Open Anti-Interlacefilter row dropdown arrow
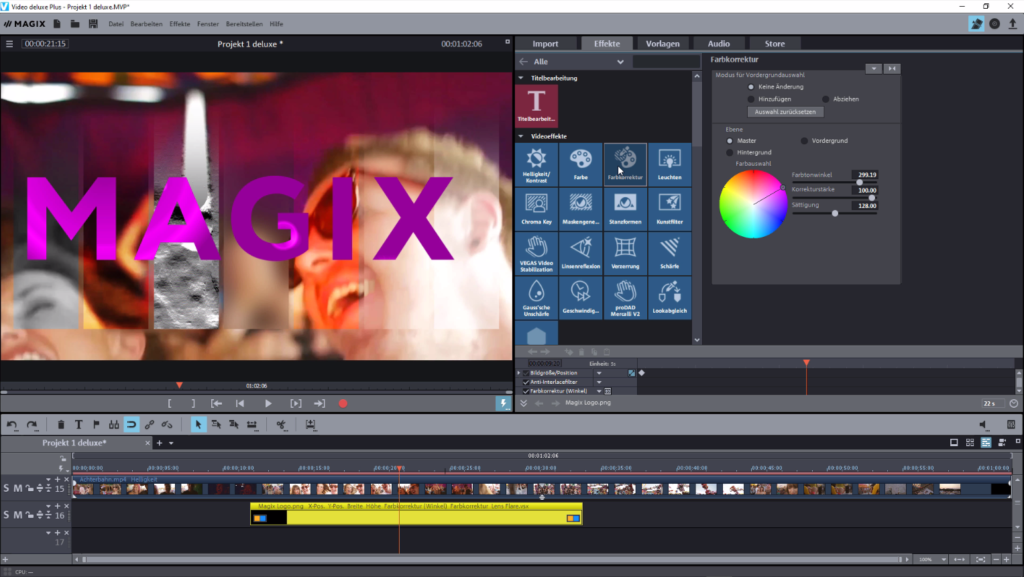 coord(599,382)
